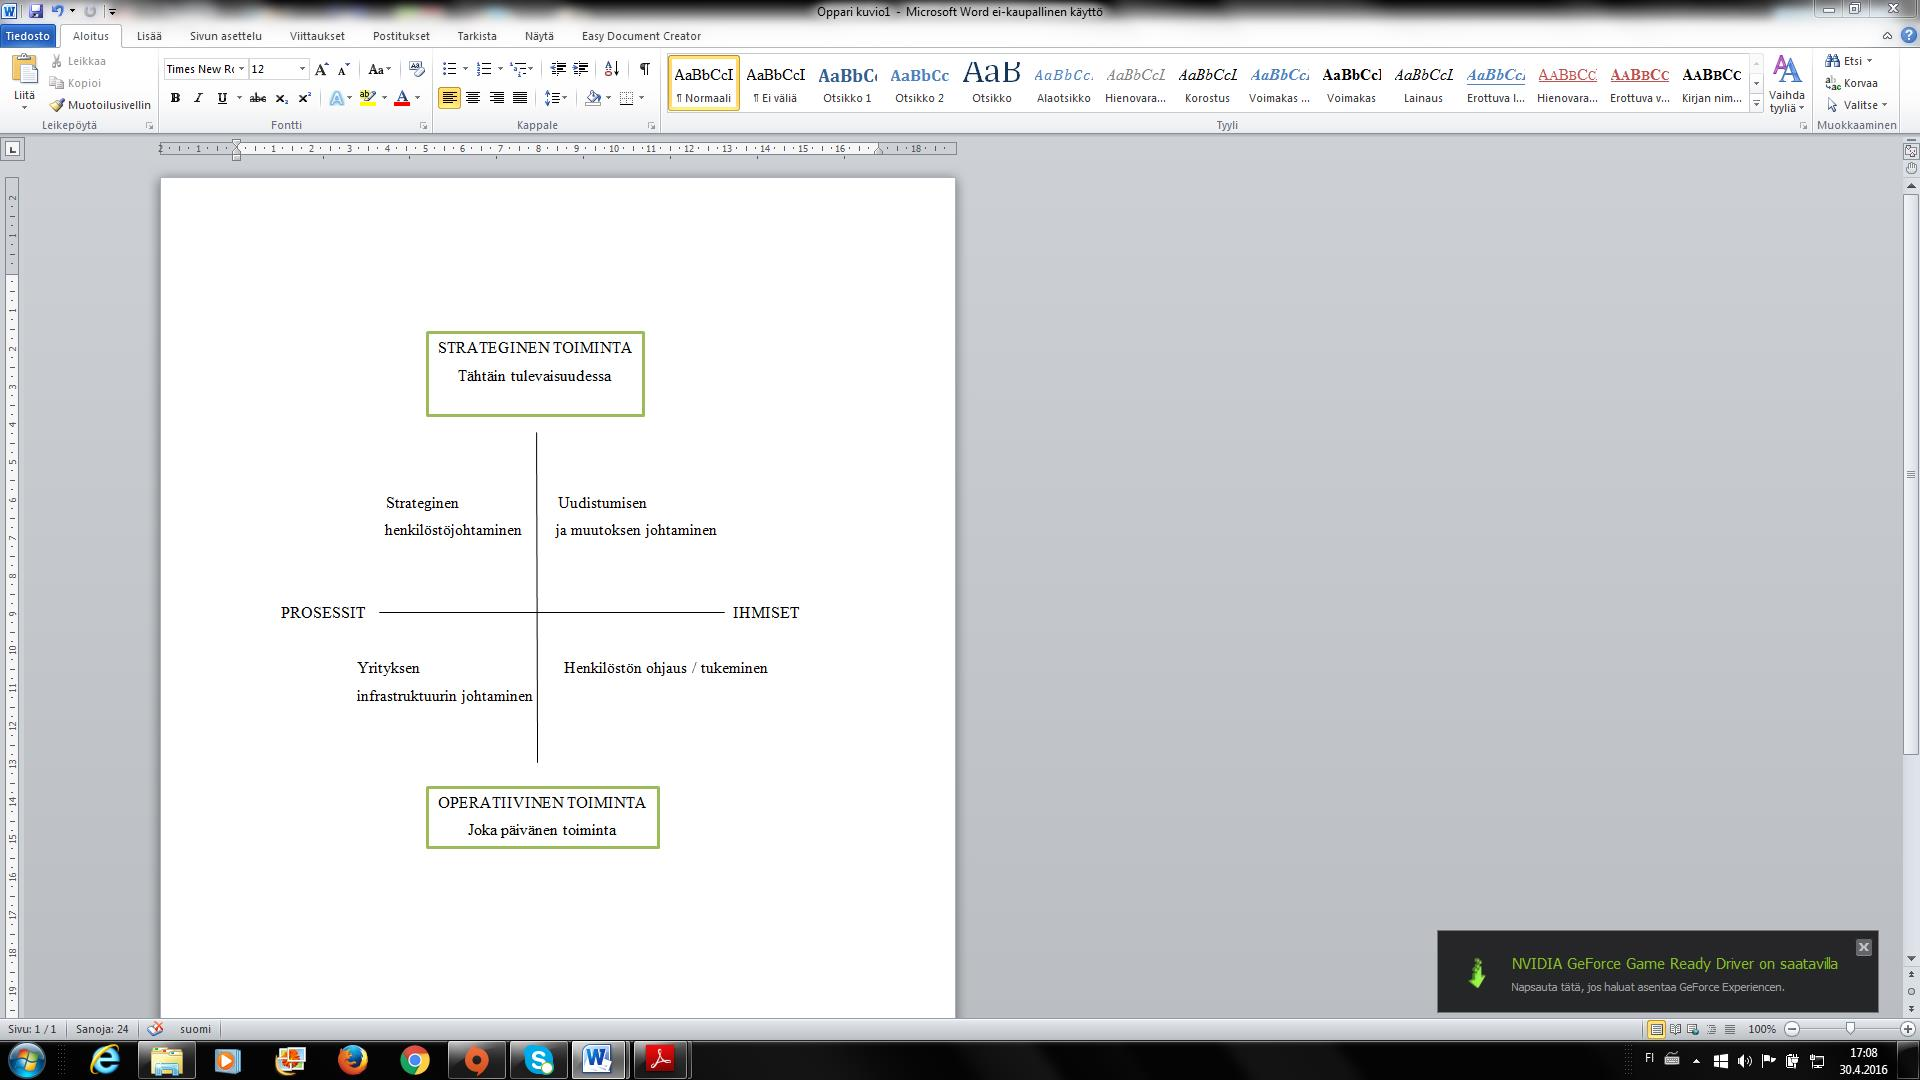1920x1080 pixels.
Task: Undo last action in quick access toolbar
Action: [58, 11]
